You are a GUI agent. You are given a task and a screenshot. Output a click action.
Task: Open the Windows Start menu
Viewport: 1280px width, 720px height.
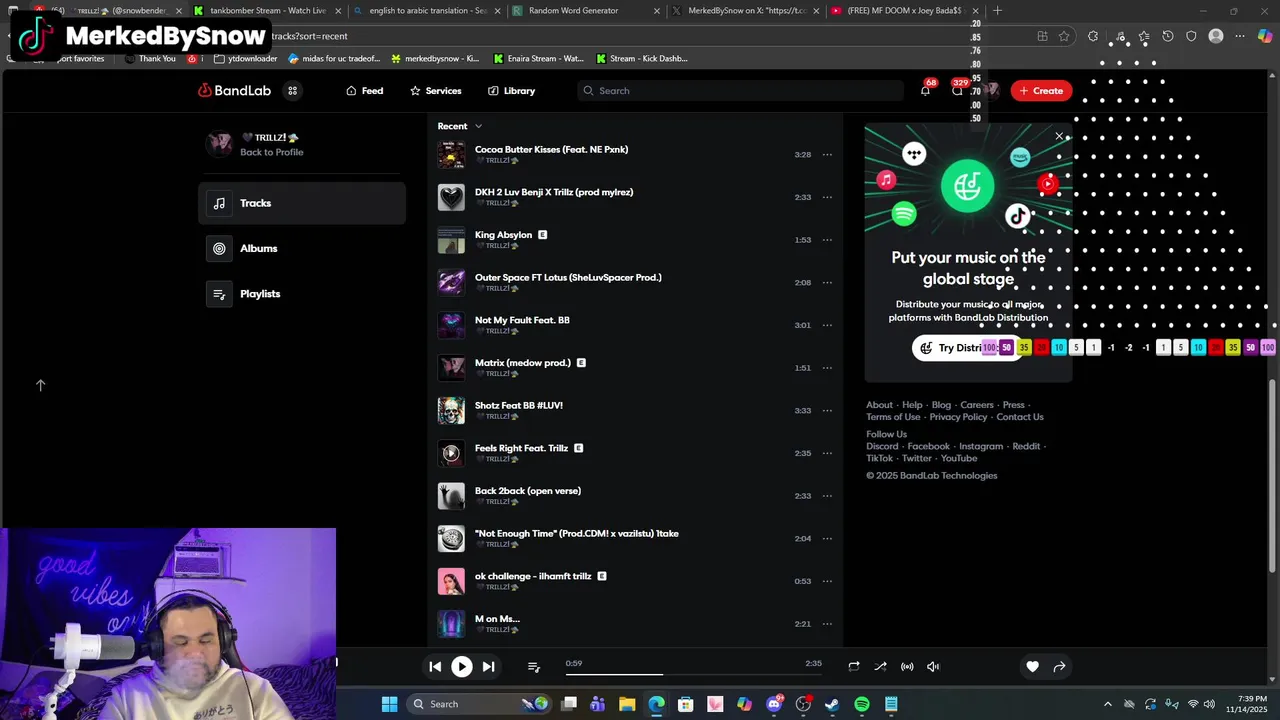tap(389, 704)
